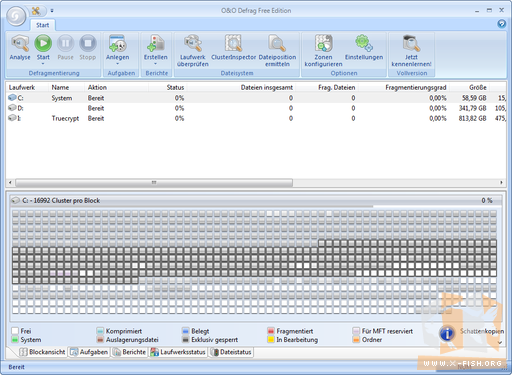This screenshot has width=512, height=375.
Task: Click the Exklusiv gesperrt legend swatch
Action: coord(185,340)
